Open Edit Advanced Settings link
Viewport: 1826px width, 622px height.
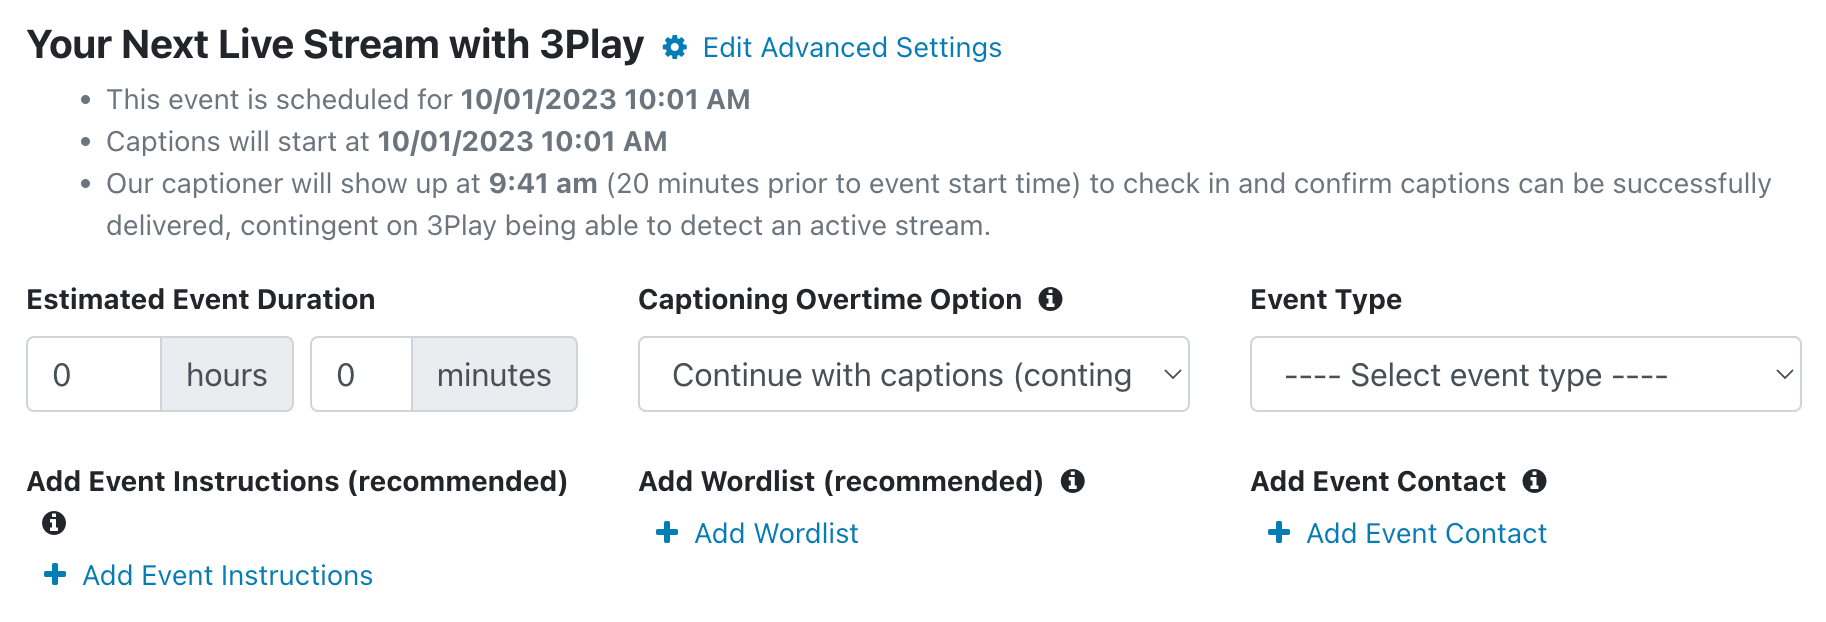852,47
